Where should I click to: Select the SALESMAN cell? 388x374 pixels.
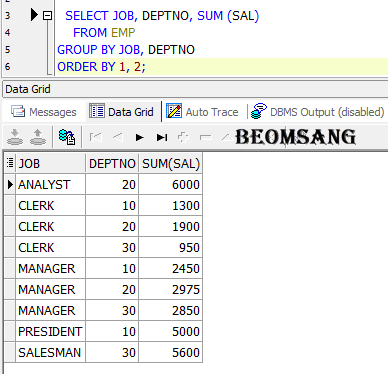50,352
